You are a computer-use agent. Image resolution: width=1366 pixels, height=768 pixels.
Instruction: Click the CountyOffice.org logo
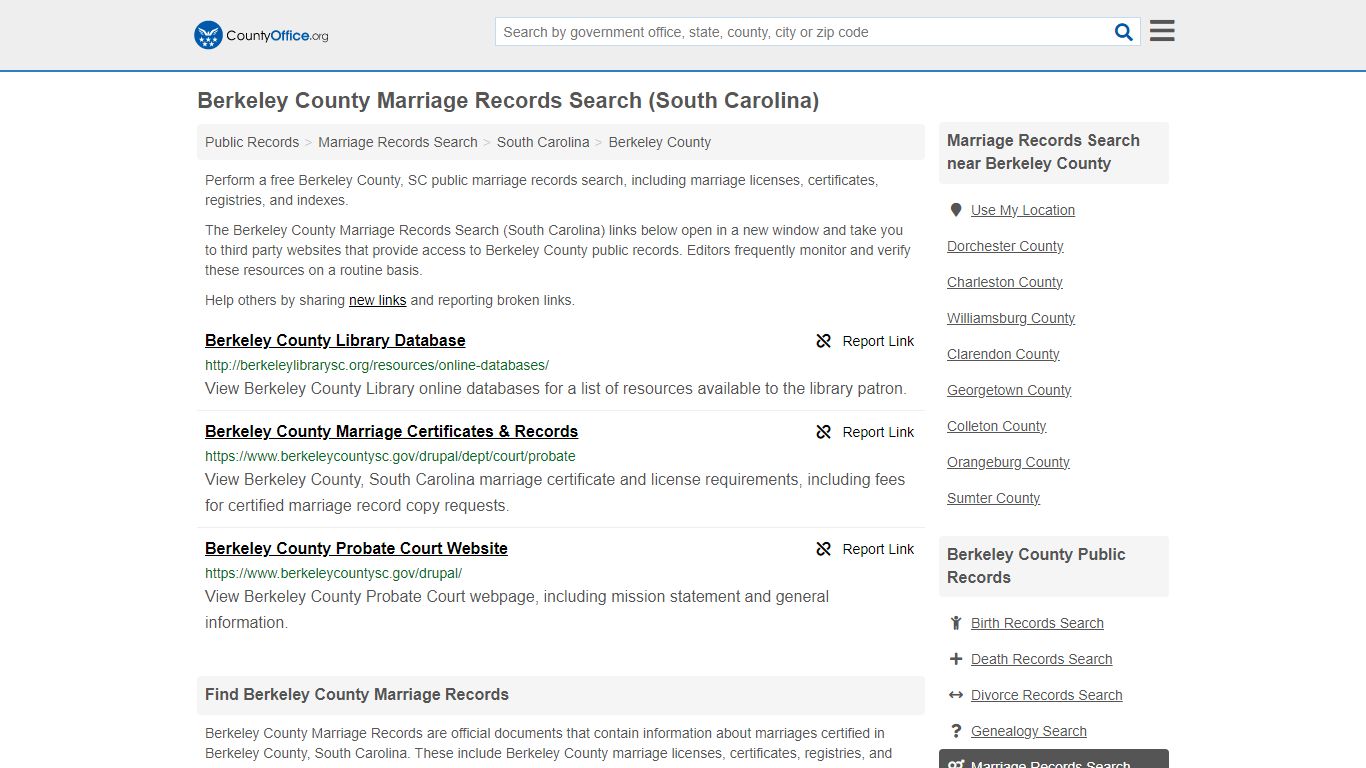261,35
